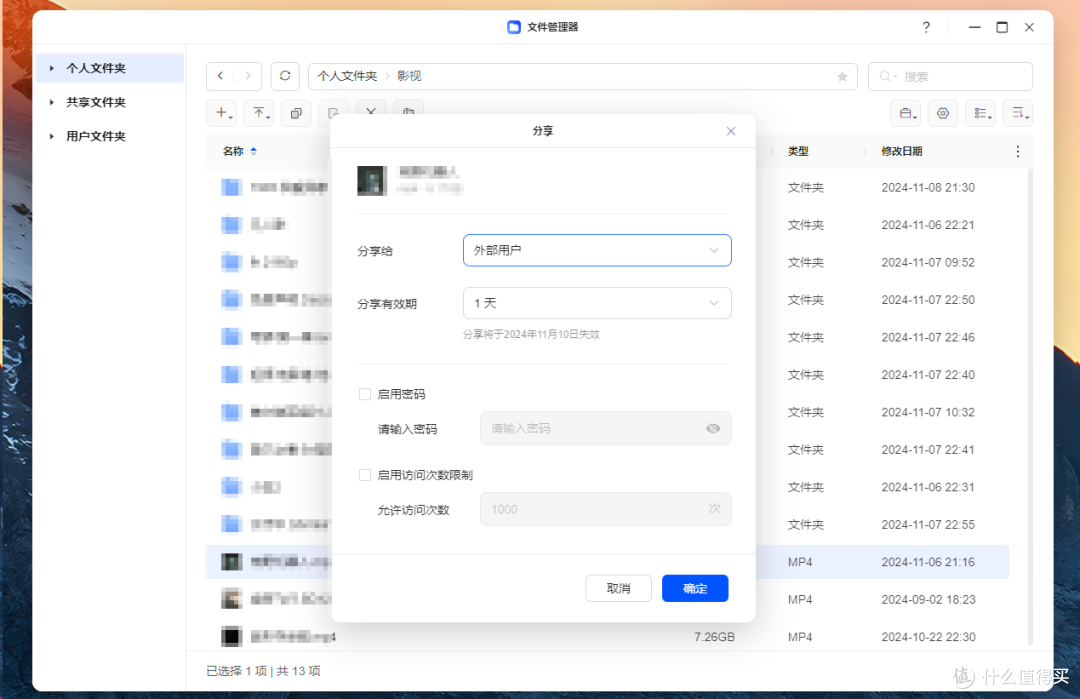Click the file list vertical scrollbar
The image size is (1080, 699).
click(1030, 406)
